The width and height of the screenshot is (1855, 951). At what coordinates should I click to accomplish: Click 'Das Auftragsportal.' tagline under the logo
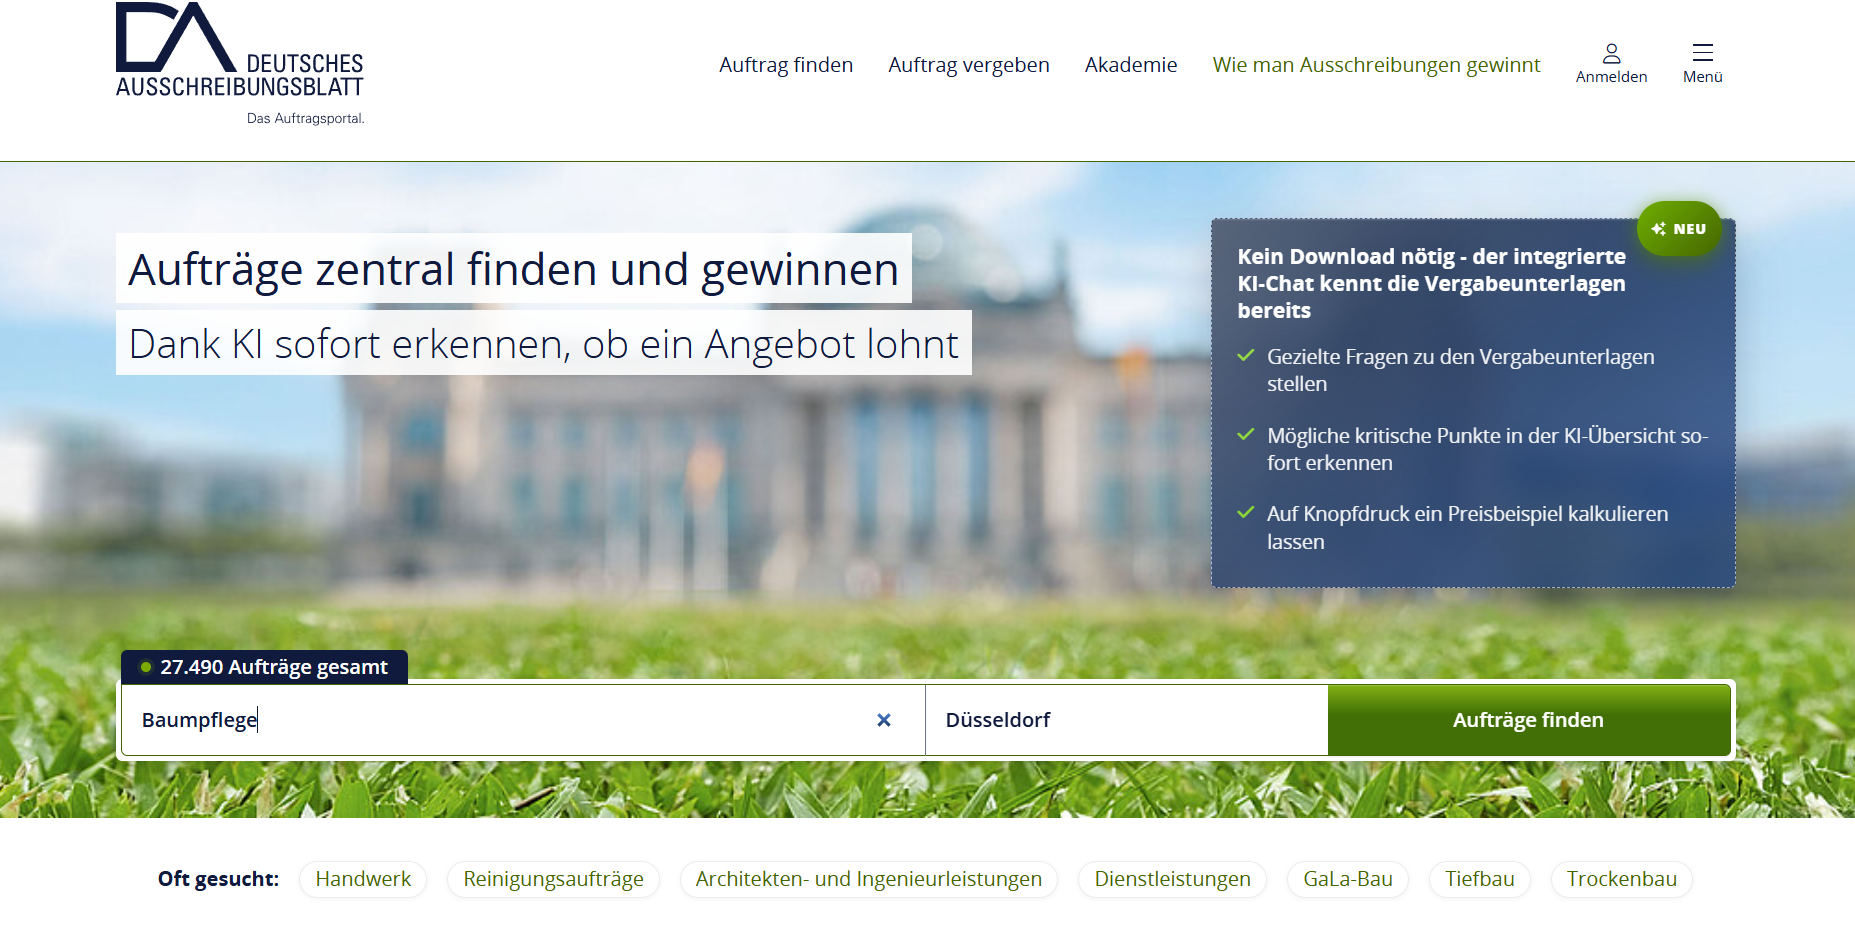click(x=306, y=118)
